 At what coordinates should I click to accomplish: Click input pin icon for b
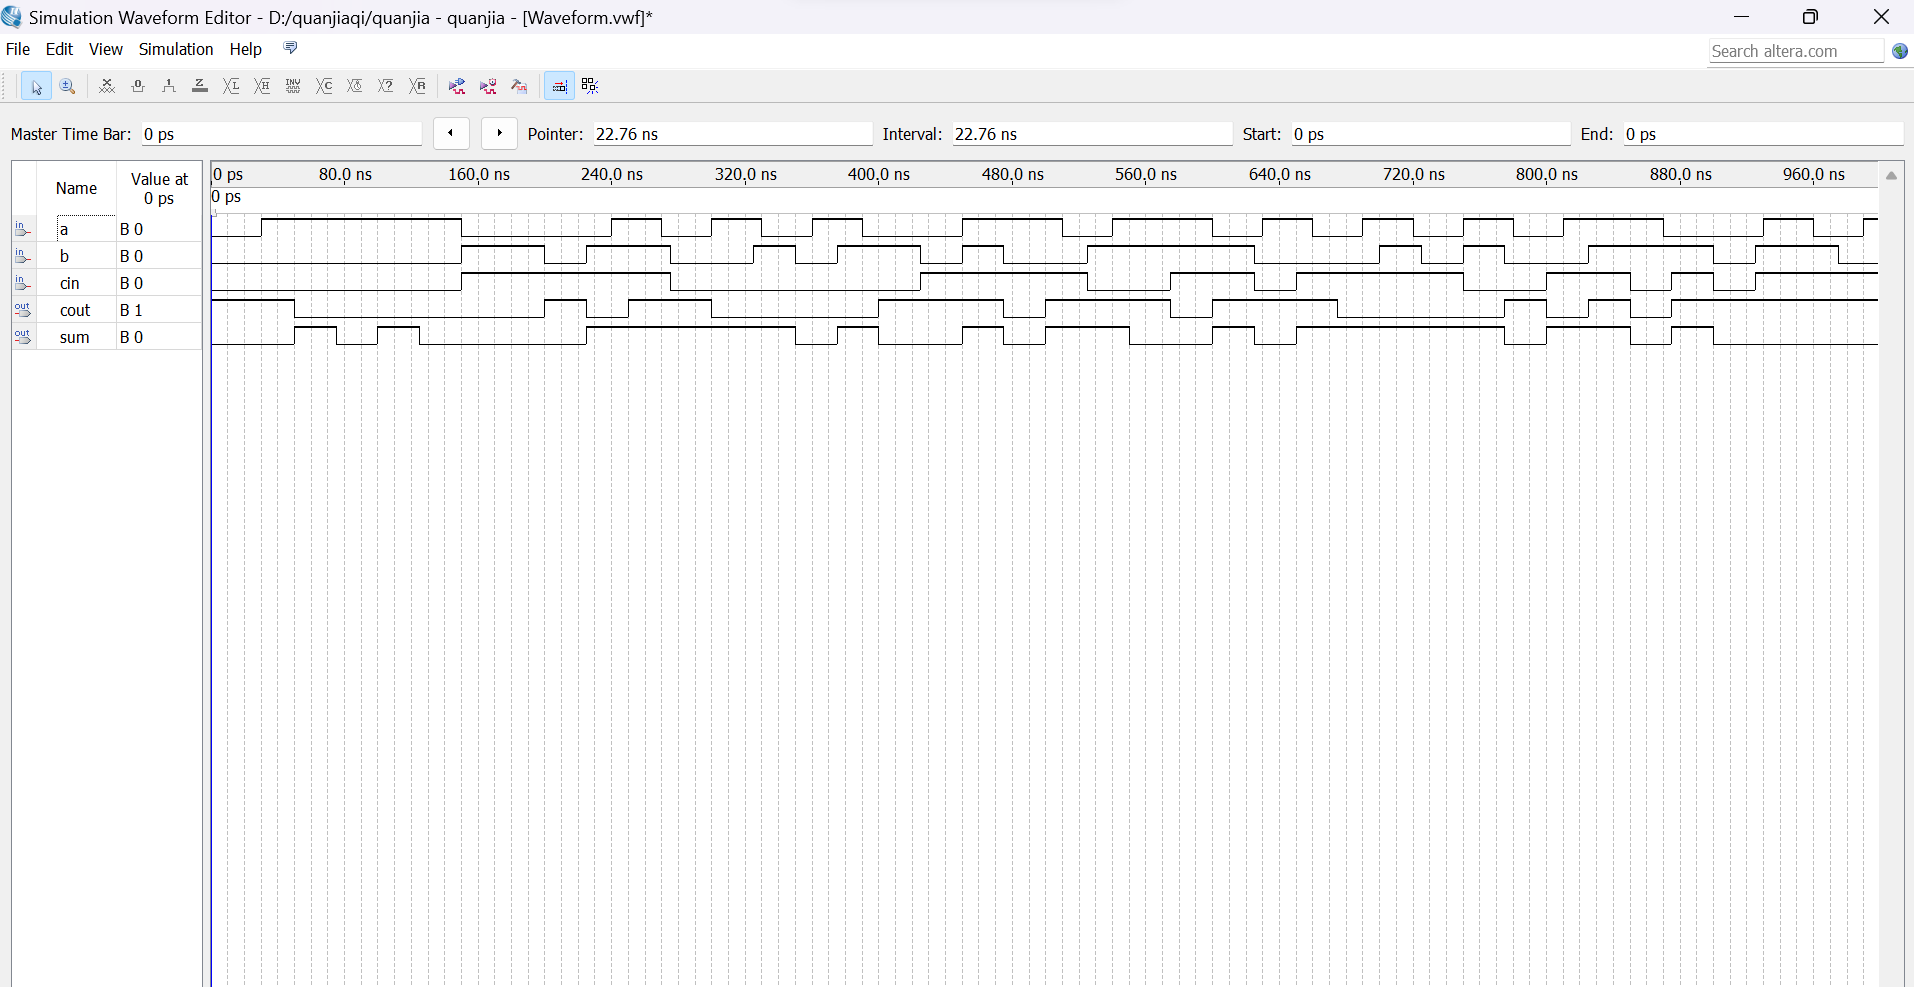pyautogui.click(x=23, y=256)
